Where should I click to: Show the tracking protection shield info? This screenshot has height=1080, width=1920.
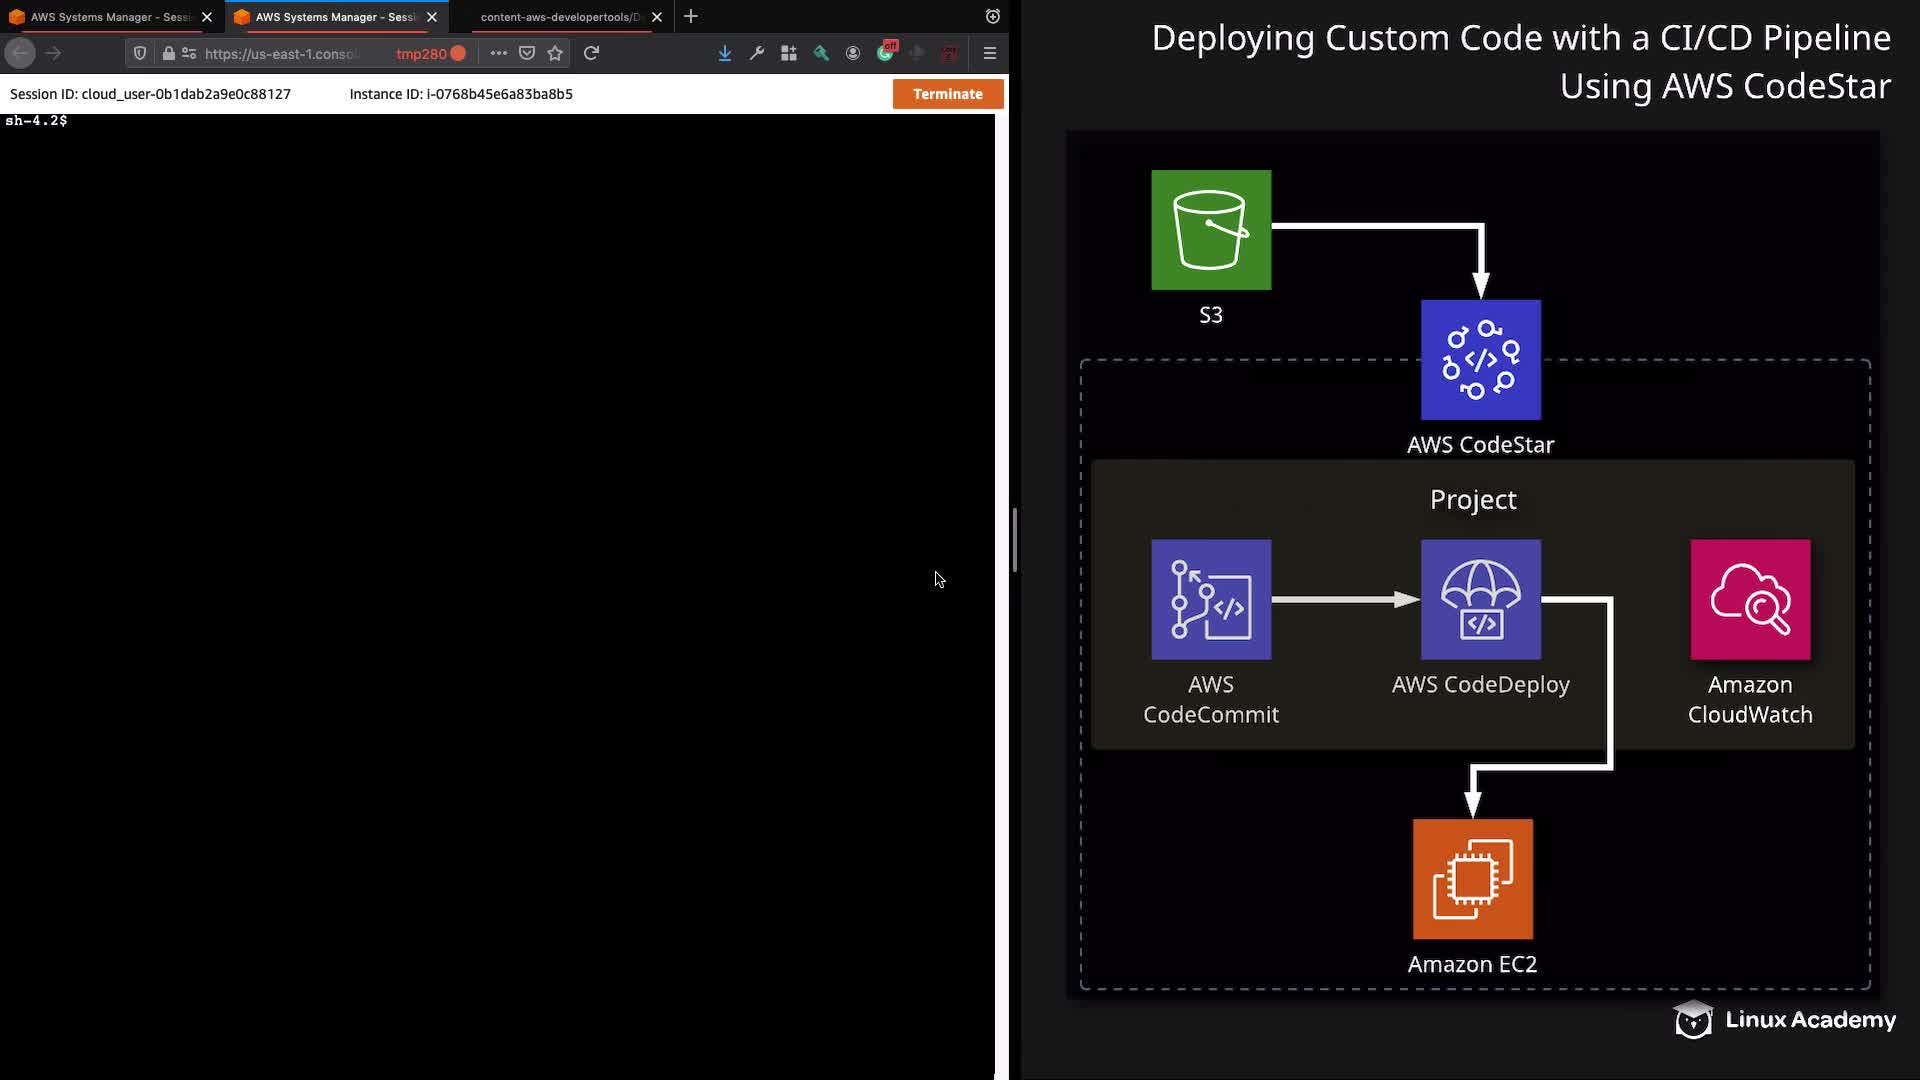[x=140, y=53]
